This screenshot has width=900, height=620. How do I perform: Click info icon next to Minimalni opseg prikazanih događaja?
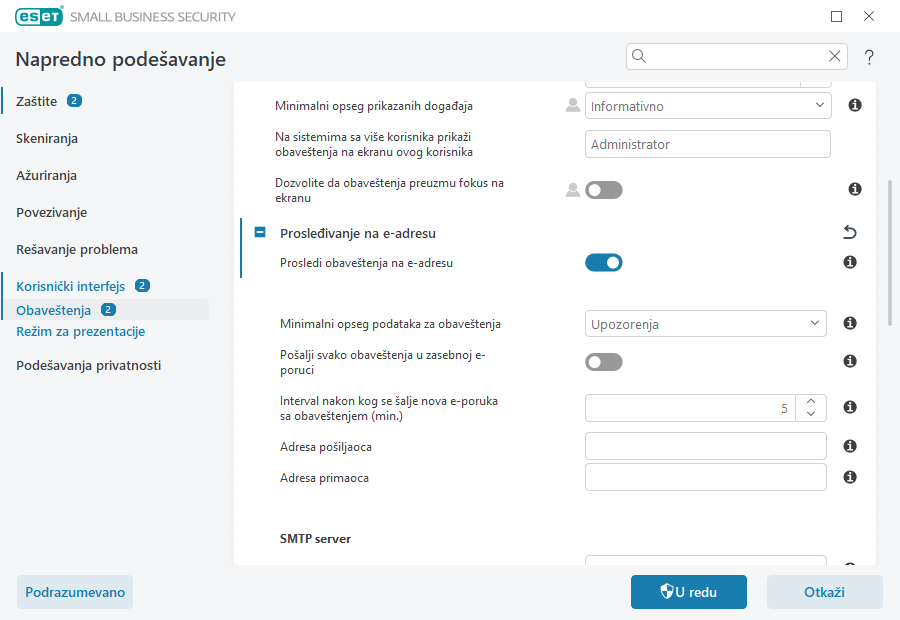coord(855,105)
